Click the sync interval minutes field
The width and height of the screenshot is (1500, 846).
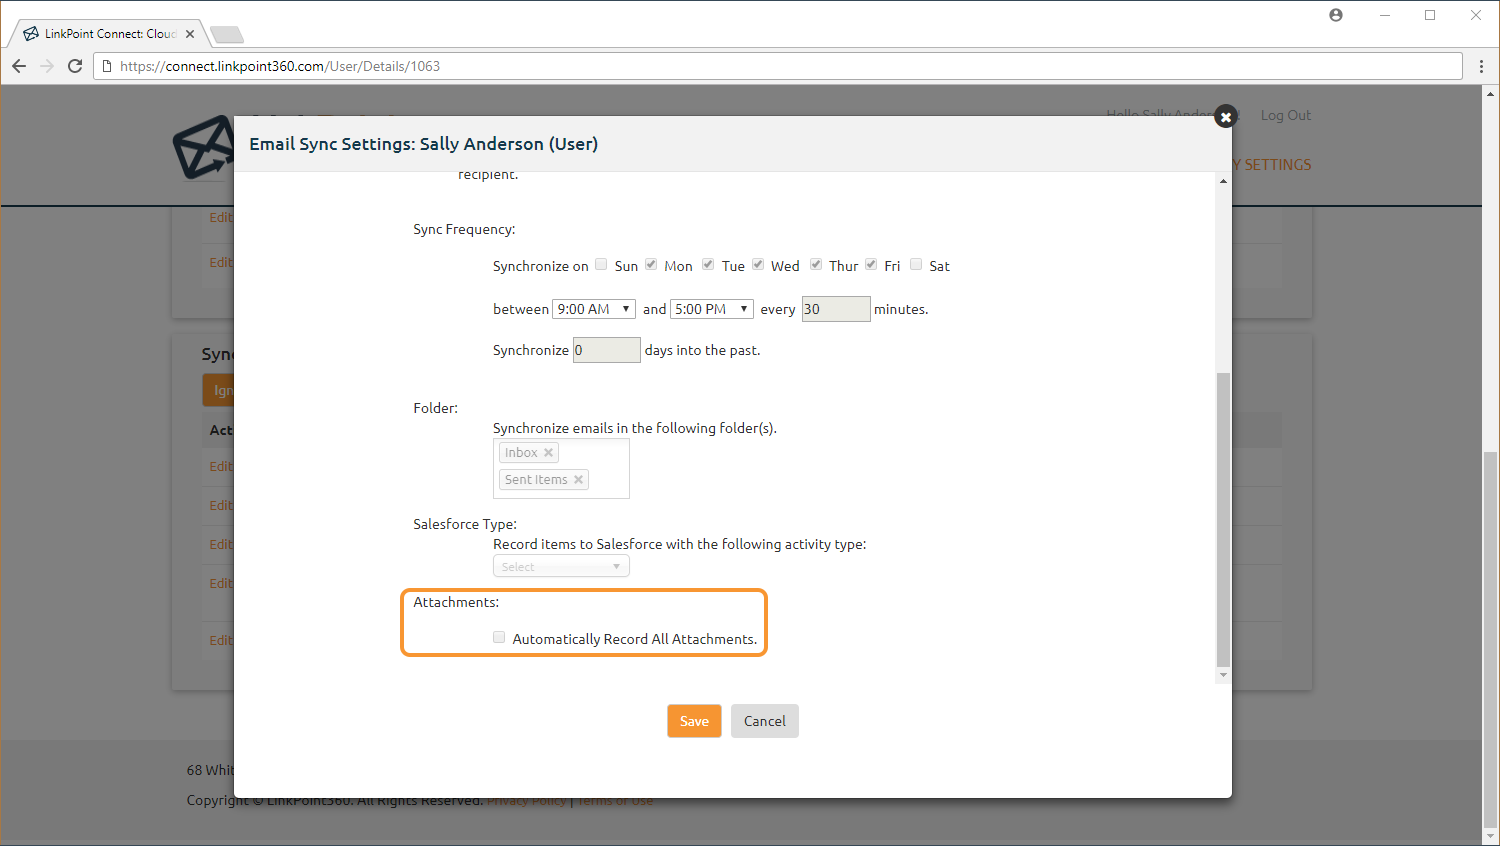[x=836, y=309]
